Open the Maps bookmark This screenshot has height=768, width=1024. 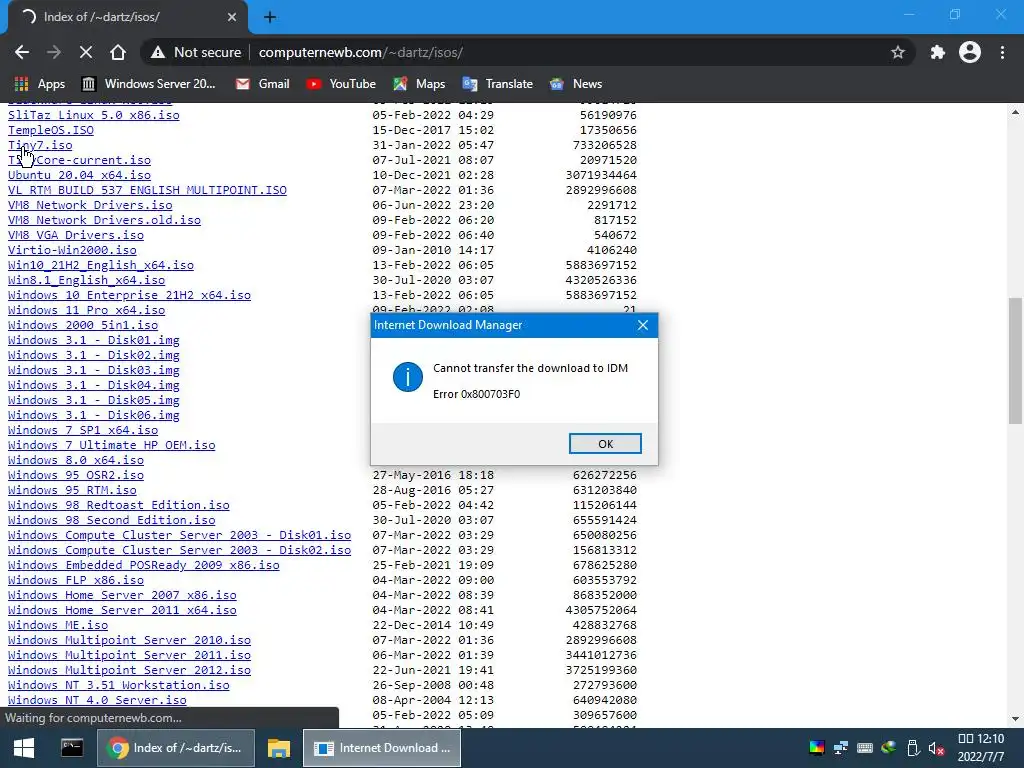tap(419, 84)
